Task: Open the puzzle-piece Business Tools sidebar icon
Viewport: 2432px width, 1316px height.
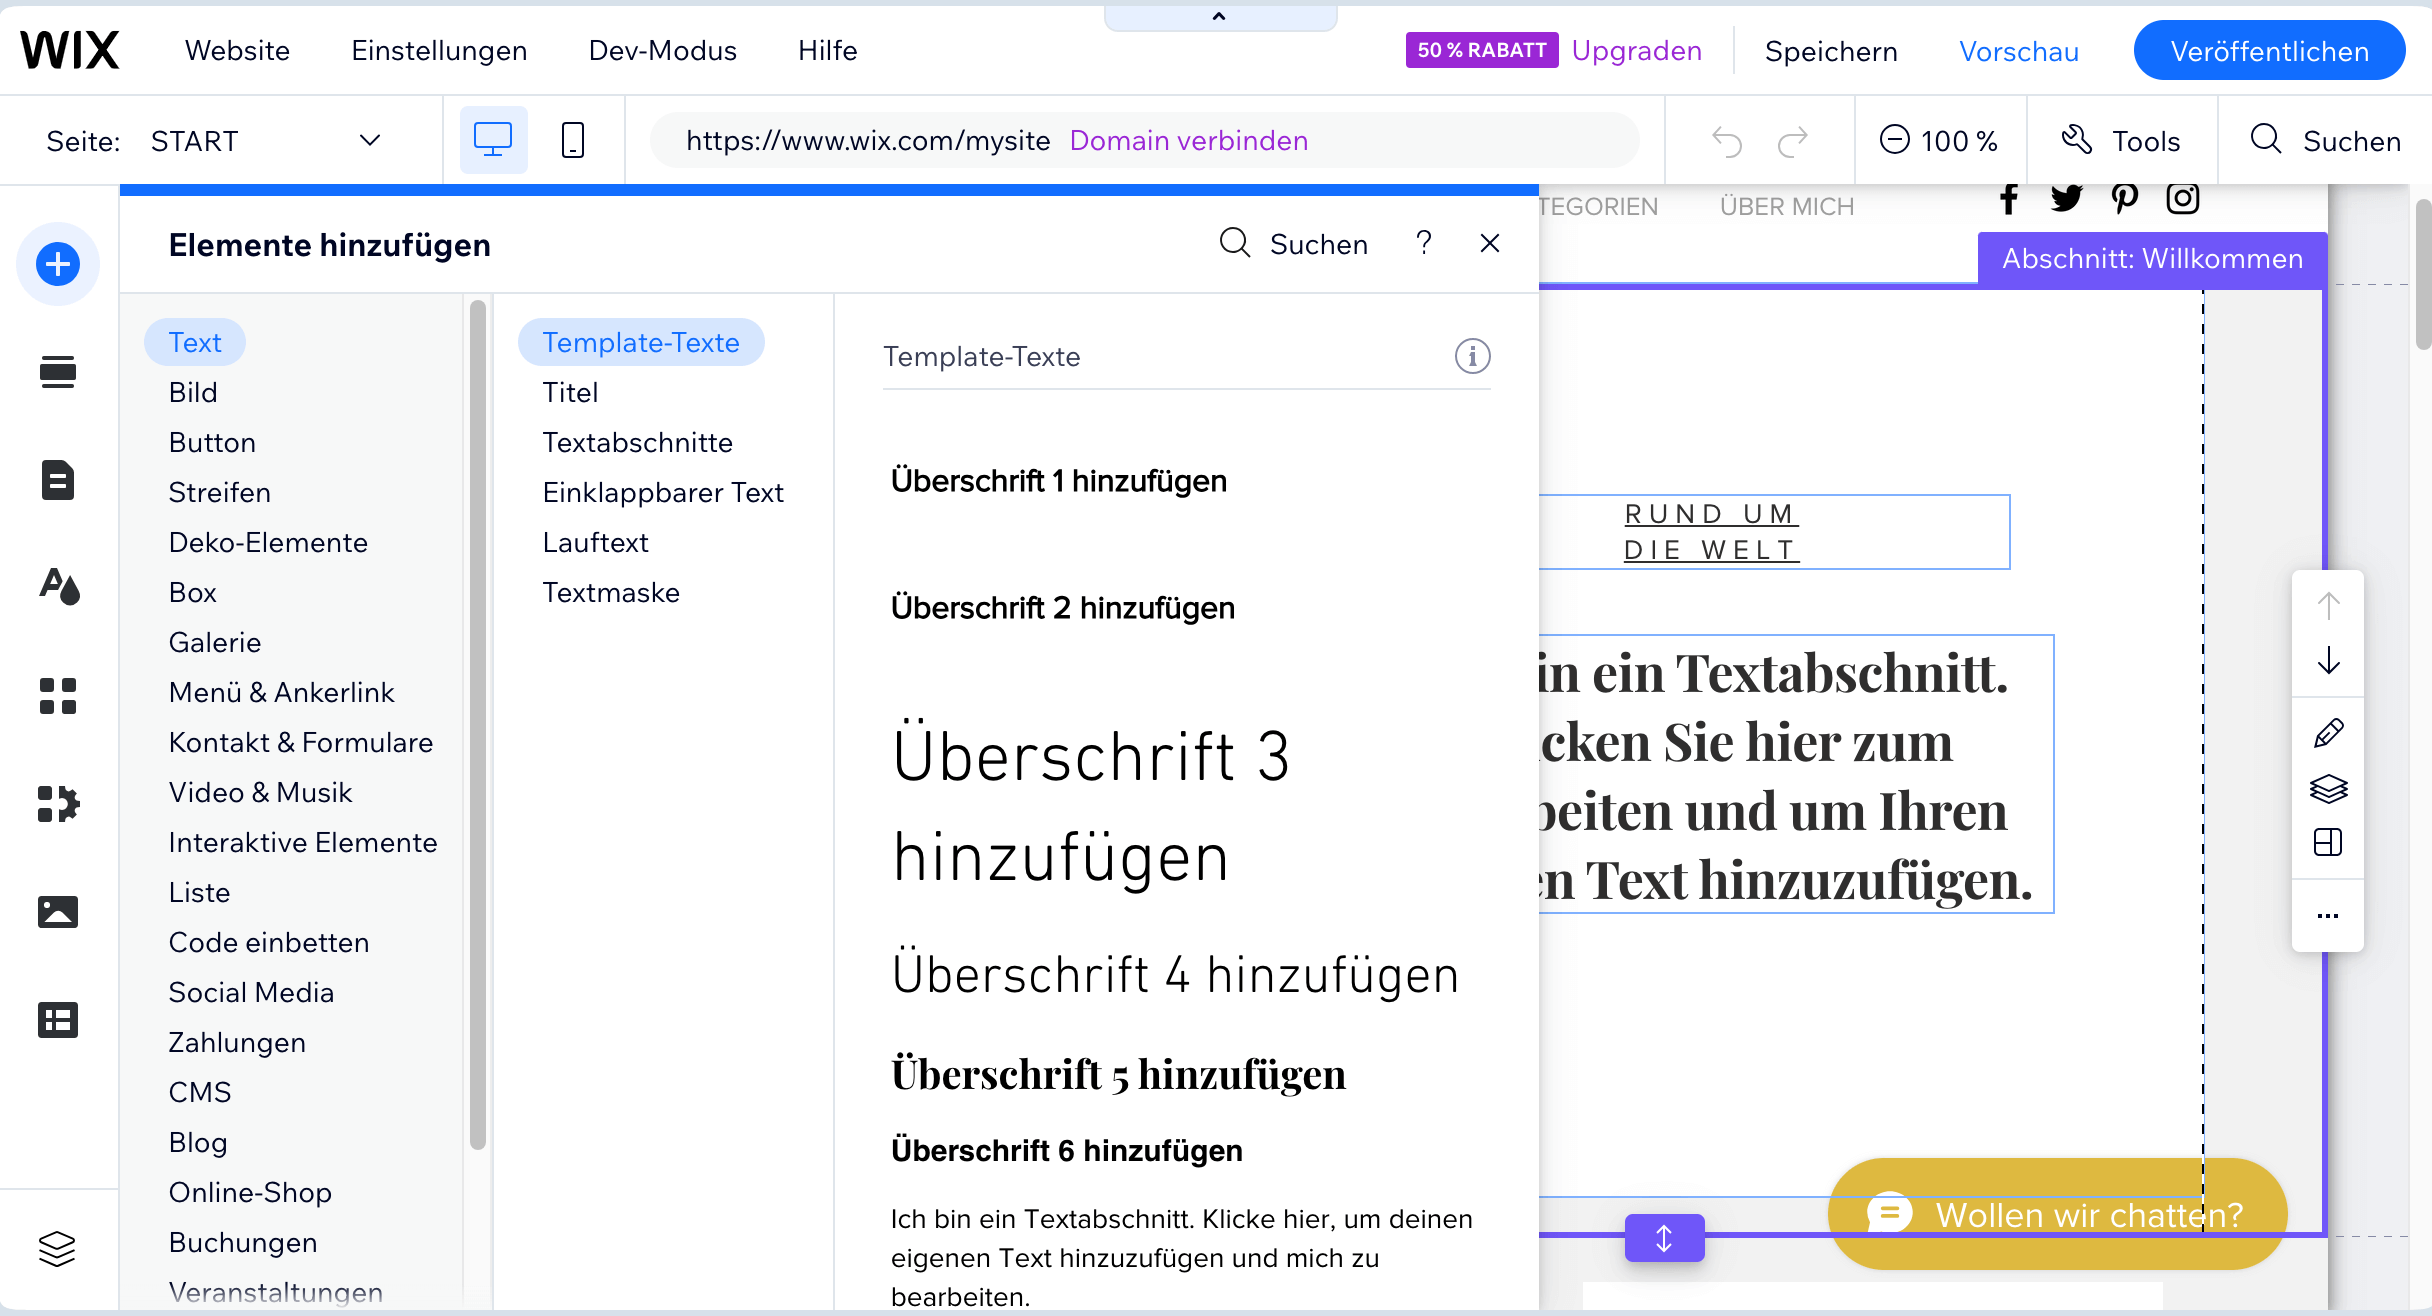Action: click(58, 804)
